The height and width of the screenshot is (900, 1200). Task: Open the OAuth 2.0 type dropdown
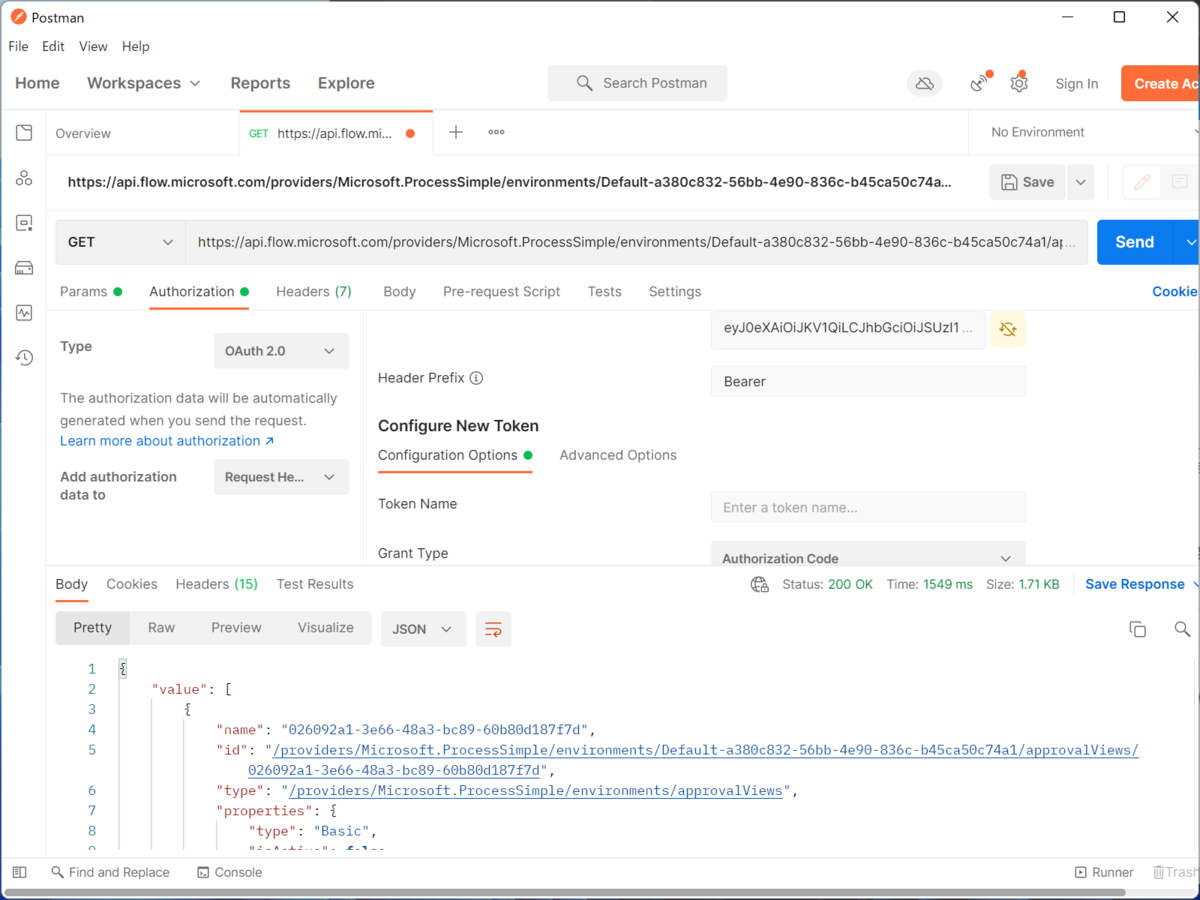[281, 351]
